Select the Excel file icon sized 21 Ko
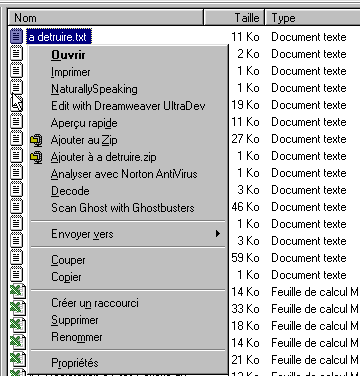Image resolution: width=360 pixels, height=376 pixels. click(18, 360)
